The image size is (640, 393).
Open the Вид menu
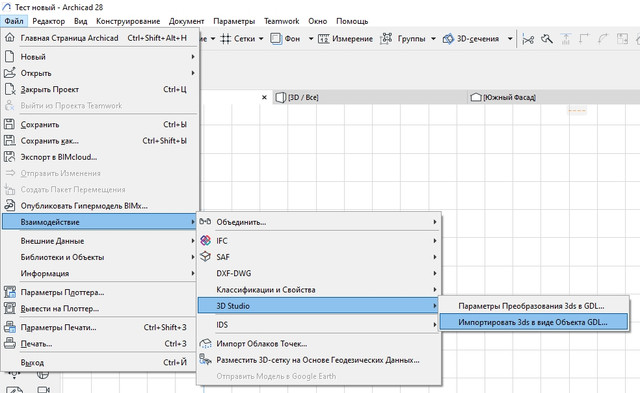click(80, 21)
